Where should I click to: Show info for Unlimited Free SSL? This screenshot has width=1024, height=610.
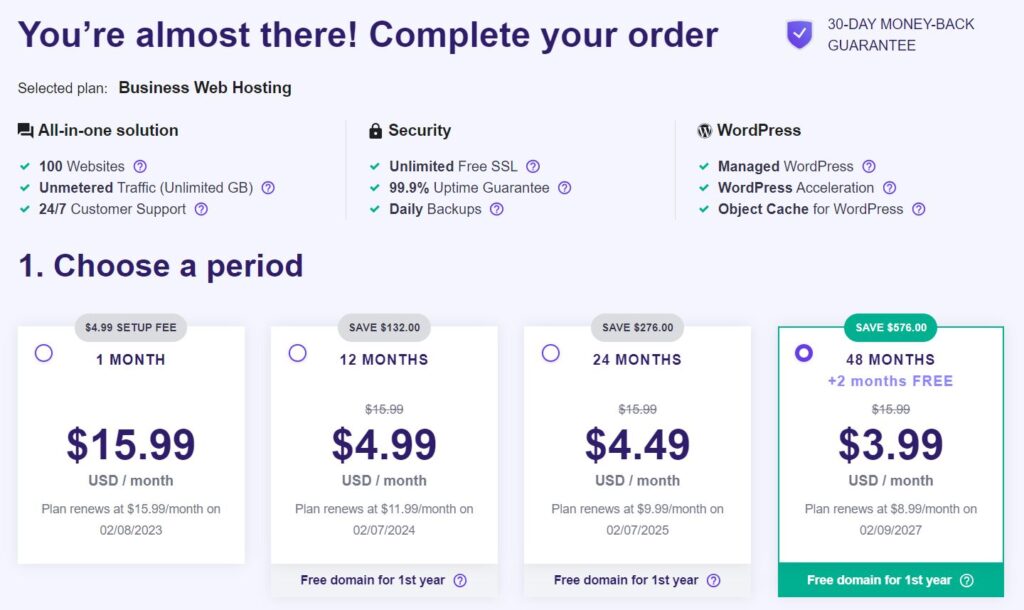(533, 167)
